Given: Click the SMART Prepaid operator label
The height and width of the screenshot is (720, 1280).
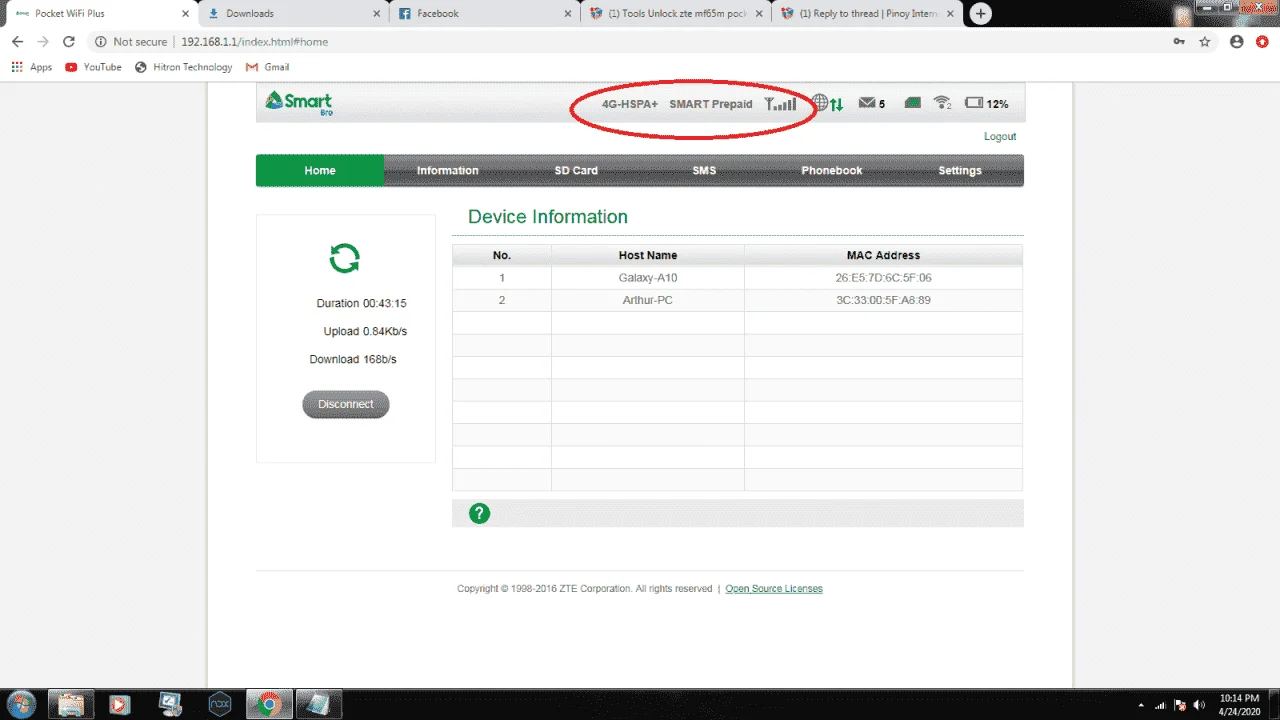Looking at the screenshot, I should (x=711, y=104).
